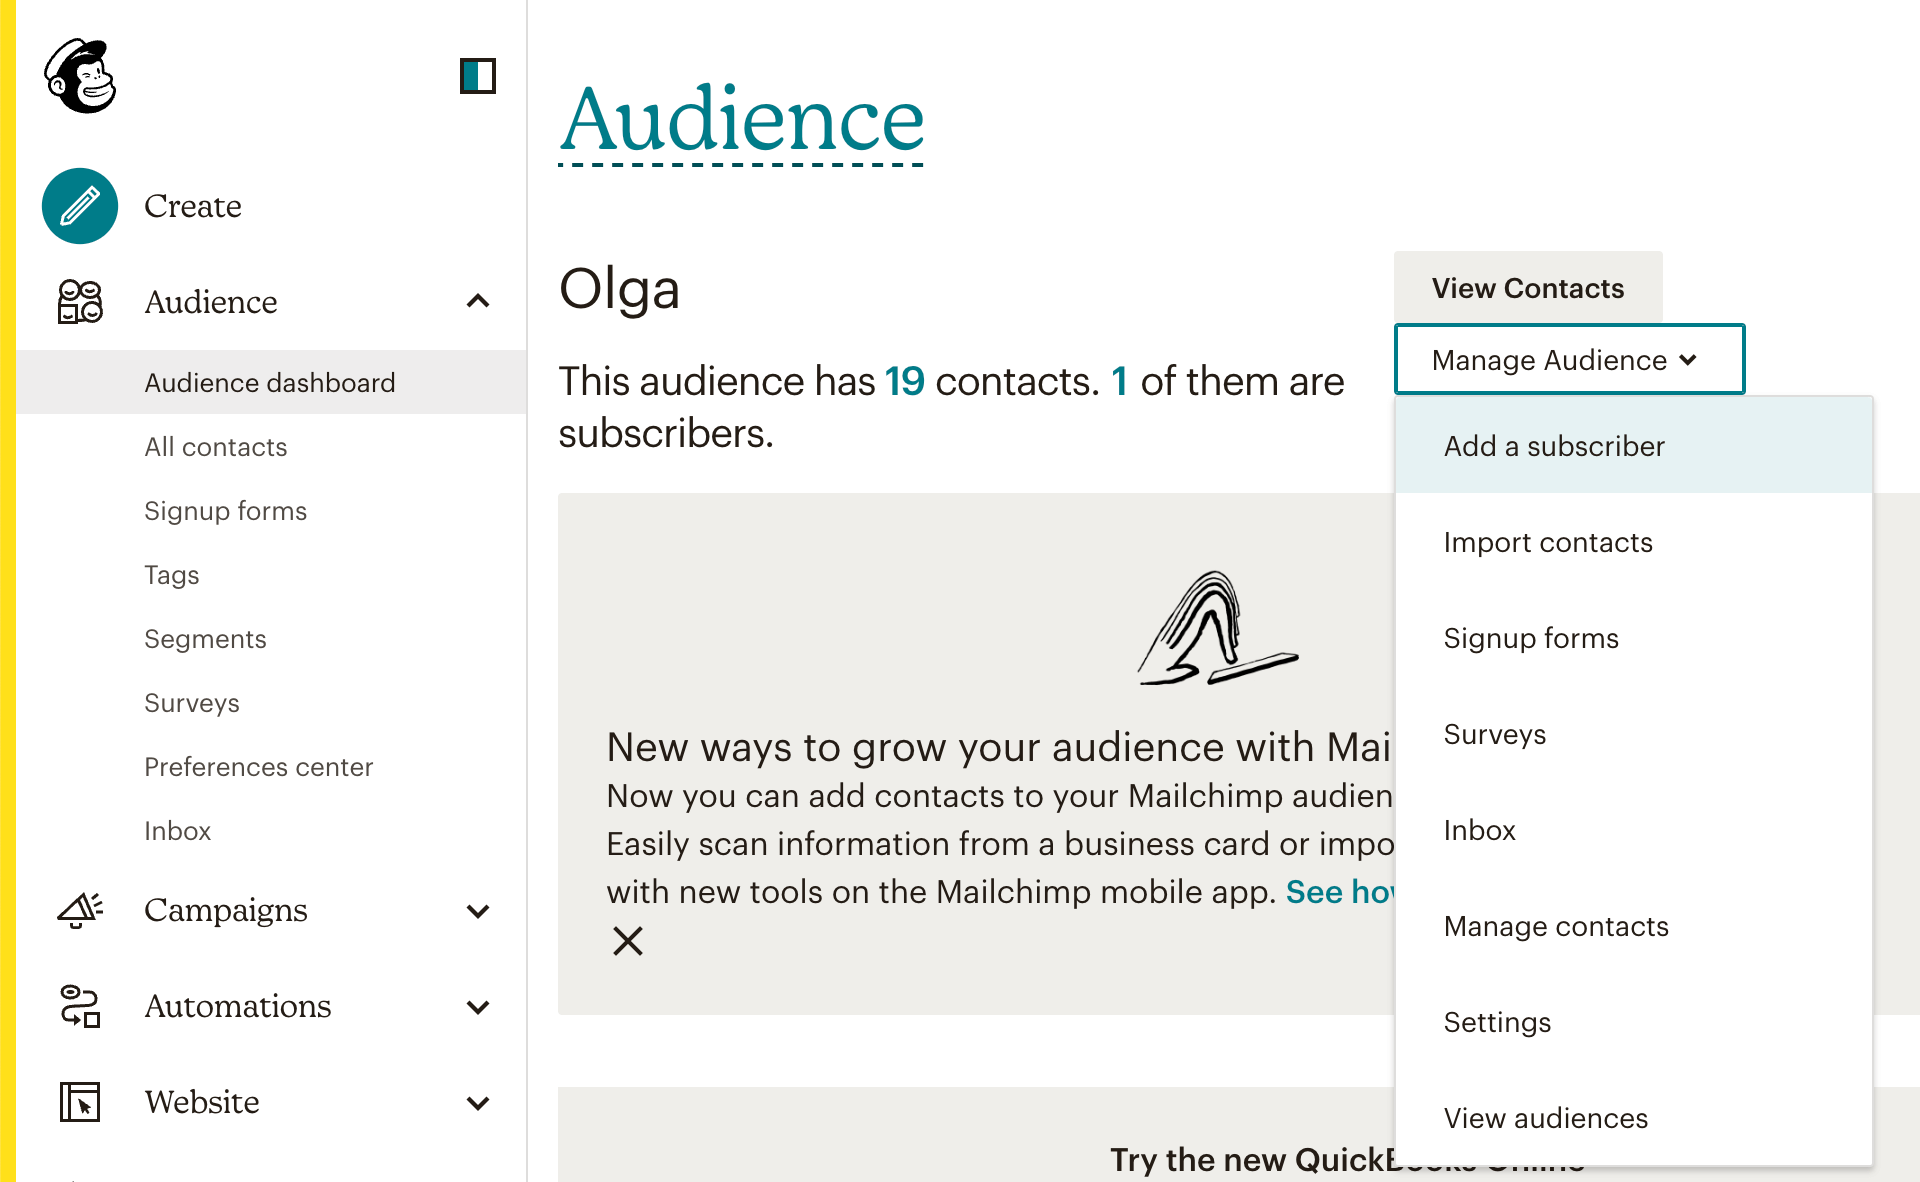
Task: Click the Audience page title
Action: 741,120
